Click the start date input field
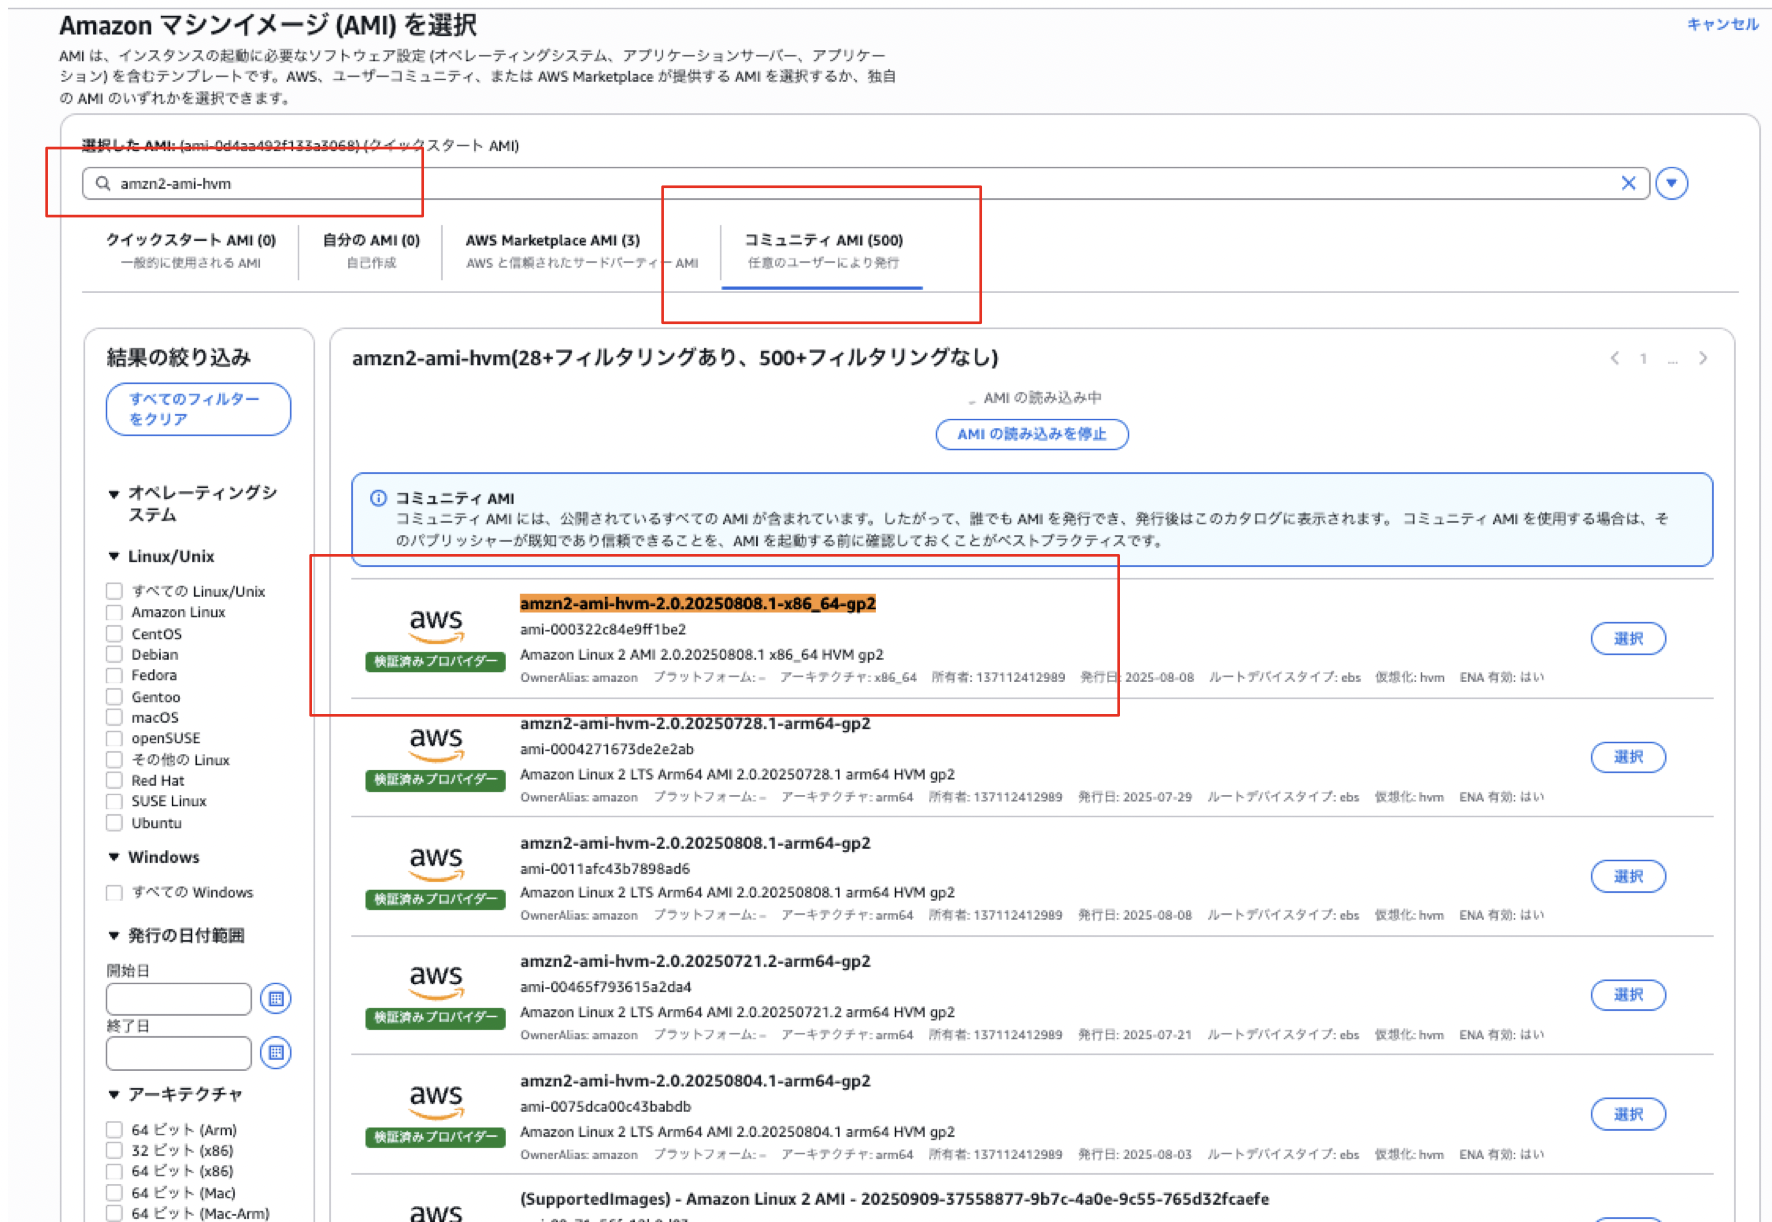Image resolution: width=1772 pixels, height=1222 pixels. click(179, 998)
